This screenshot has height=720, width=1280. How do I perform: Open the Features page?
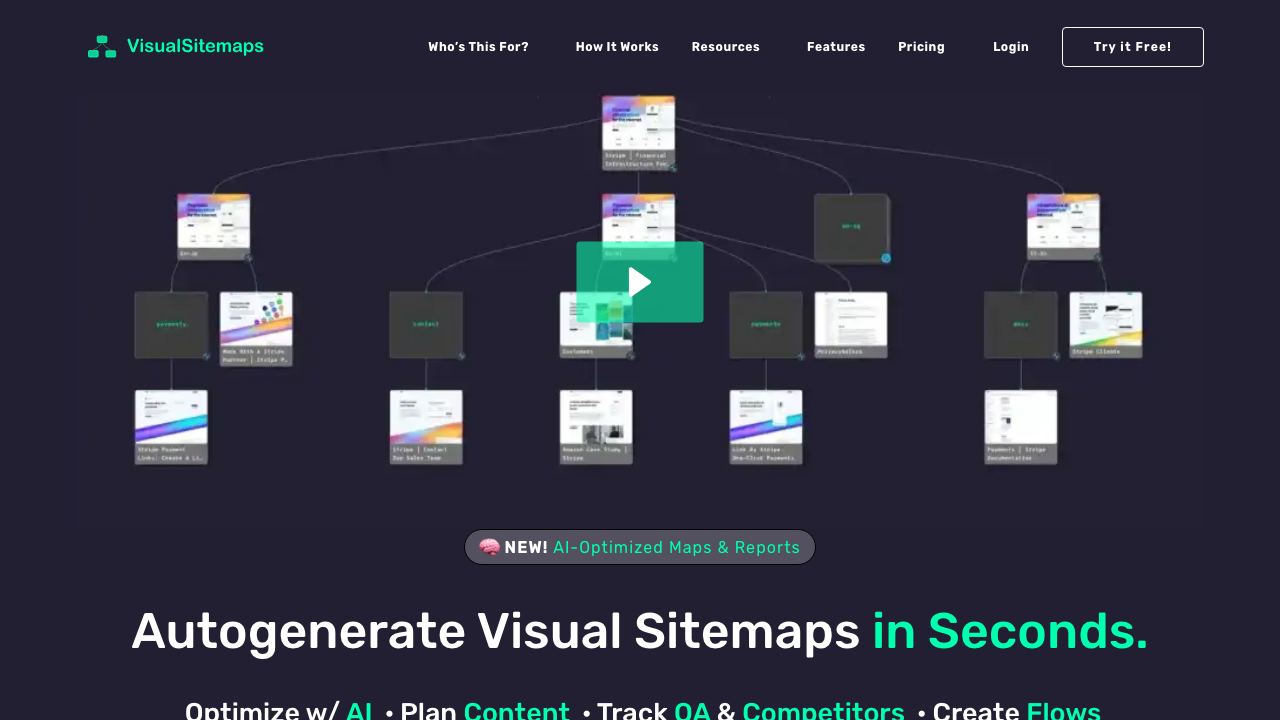pos(836,47)
